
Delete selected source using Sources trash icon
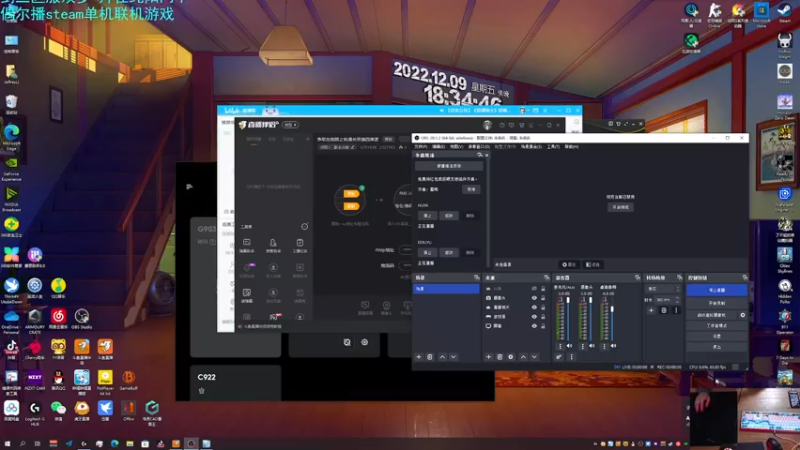499,357
